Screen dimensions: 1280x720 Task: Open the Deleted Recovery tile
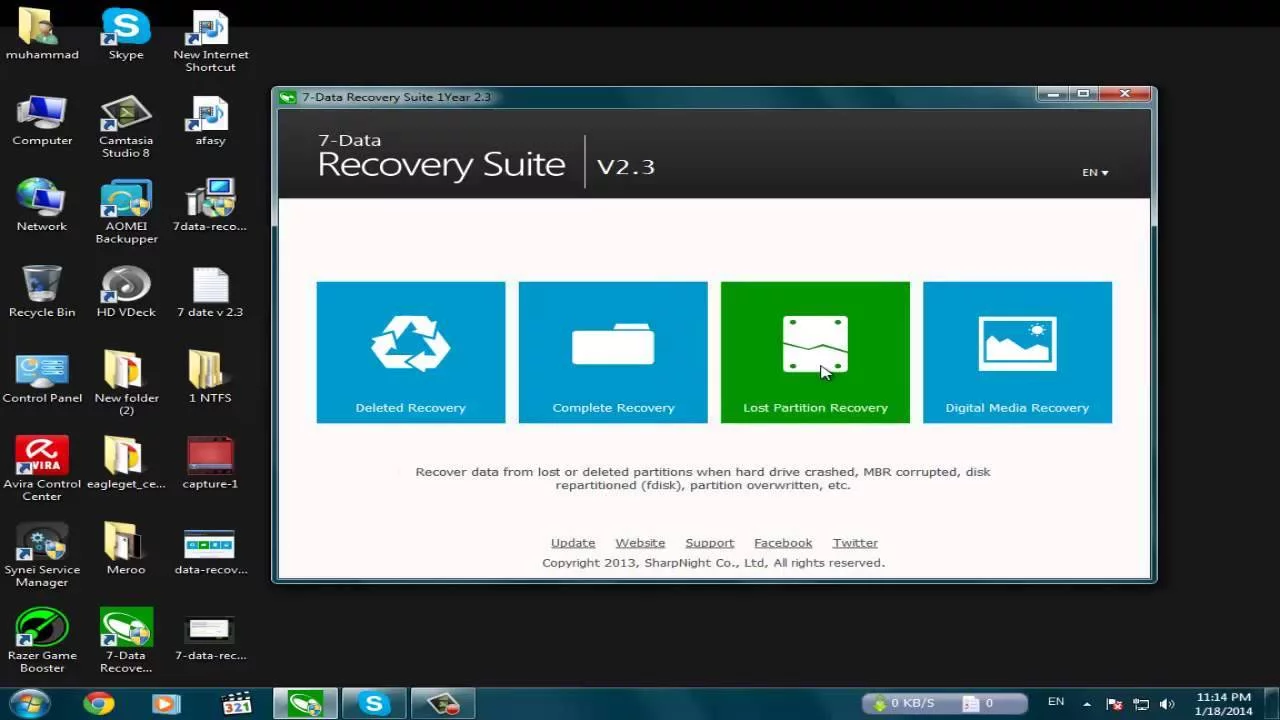point(410,352)
